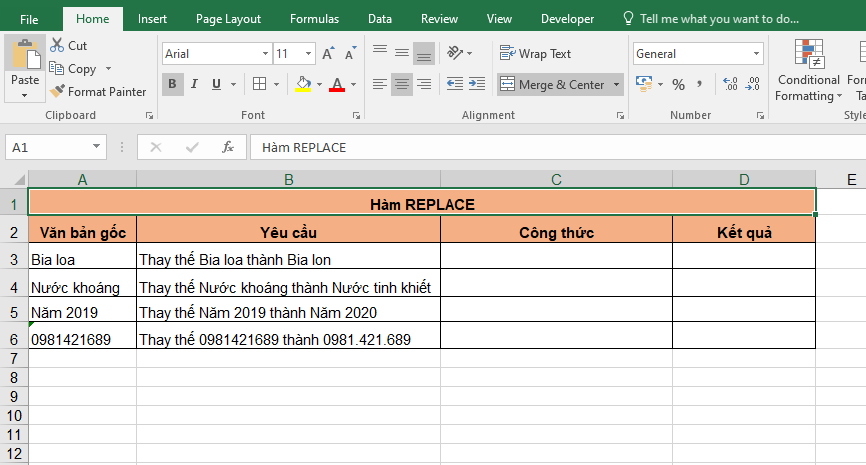Click the Cut scissors icon

point(57,46)
